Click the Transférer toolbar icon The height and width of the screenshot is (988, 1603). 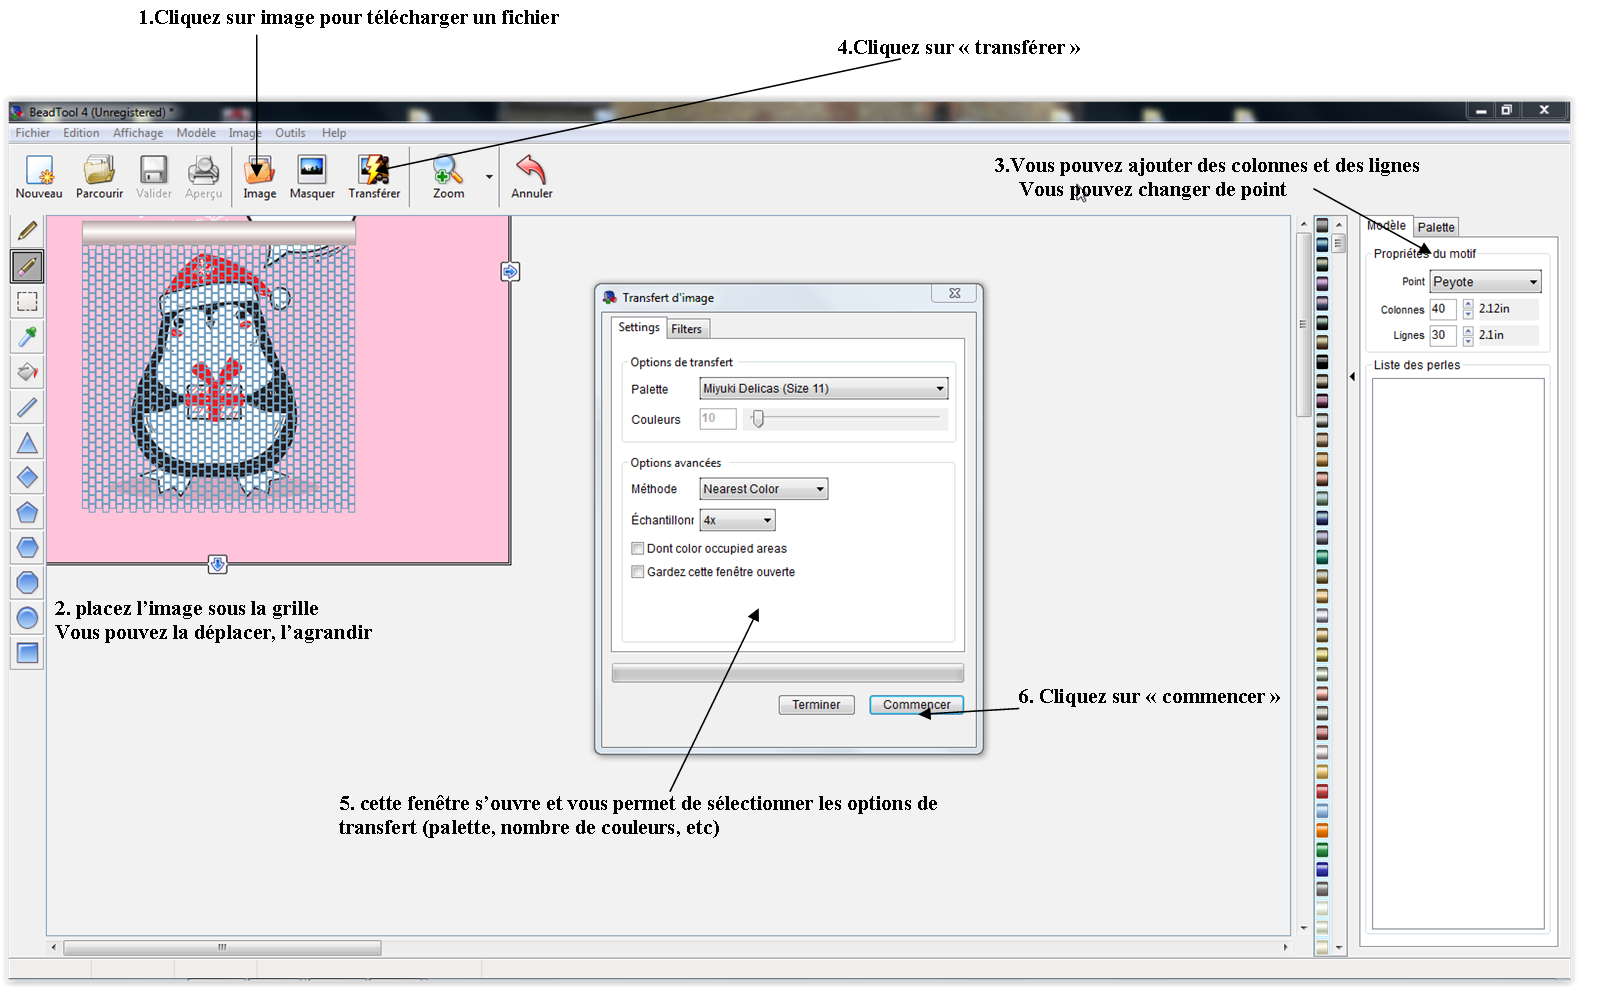(374, 176)
